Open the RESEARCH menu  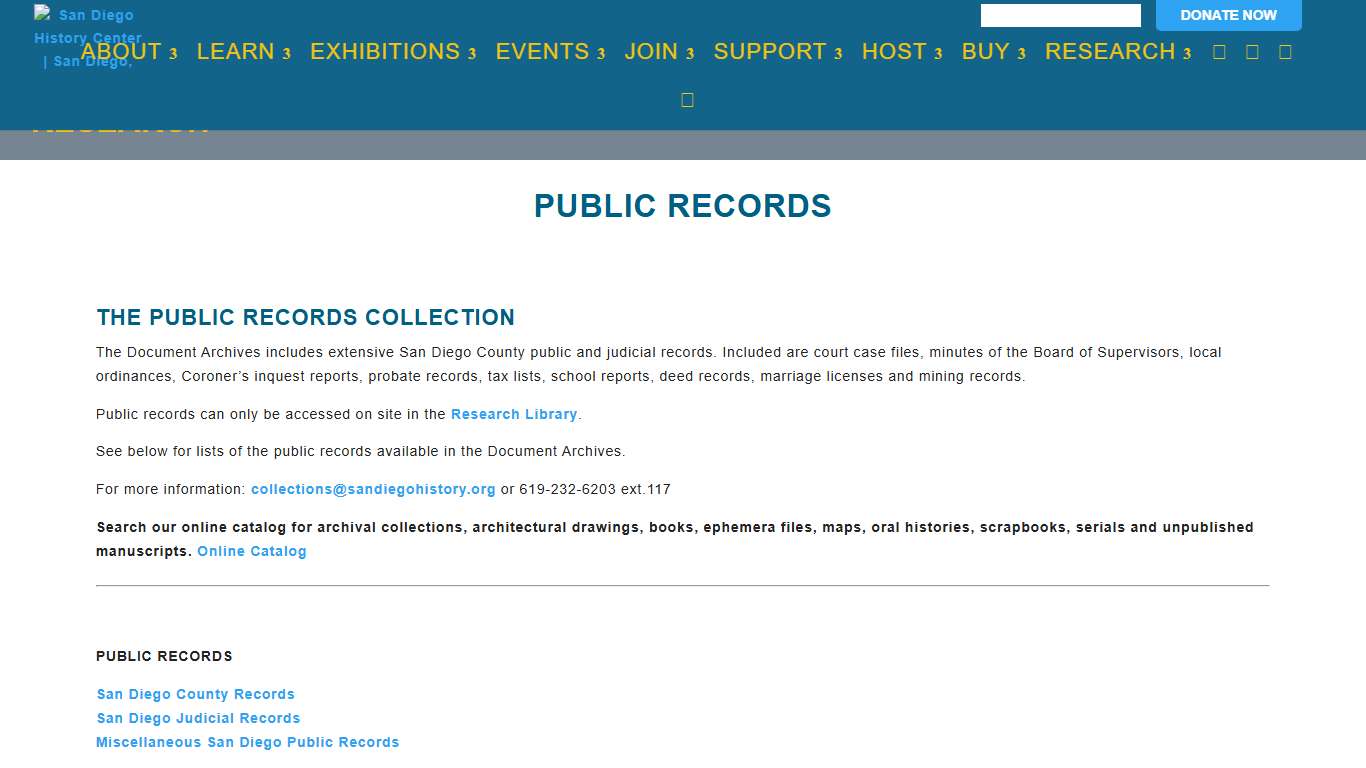coord(1109,51)
